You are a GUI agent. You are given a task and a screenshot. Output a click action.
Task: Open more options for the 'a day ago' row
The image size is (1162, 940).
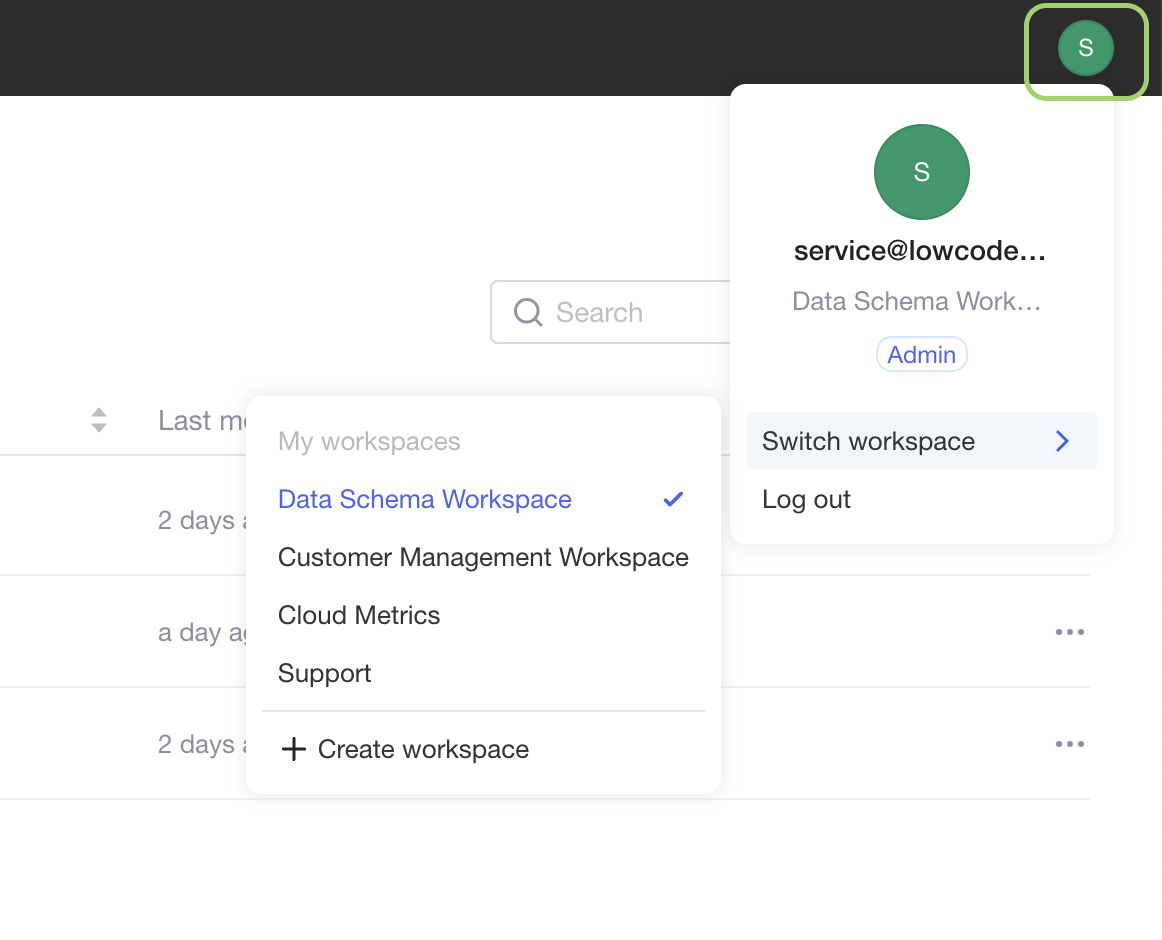click(x=1069, y=632)
